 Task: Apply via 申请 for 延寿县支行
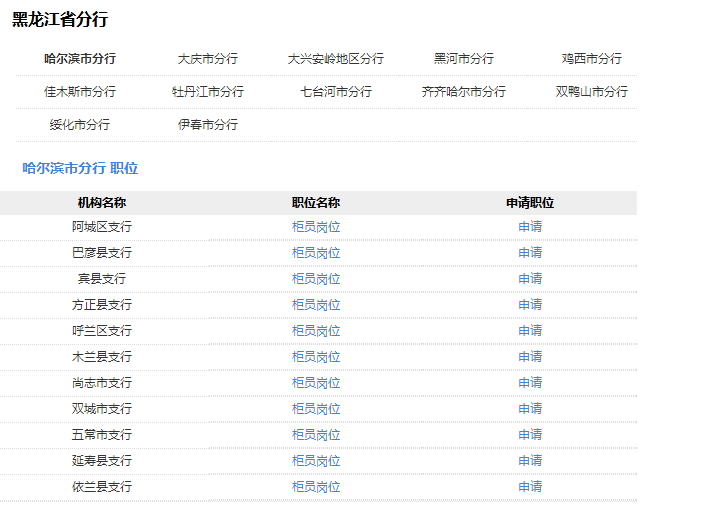click(530, 461)
